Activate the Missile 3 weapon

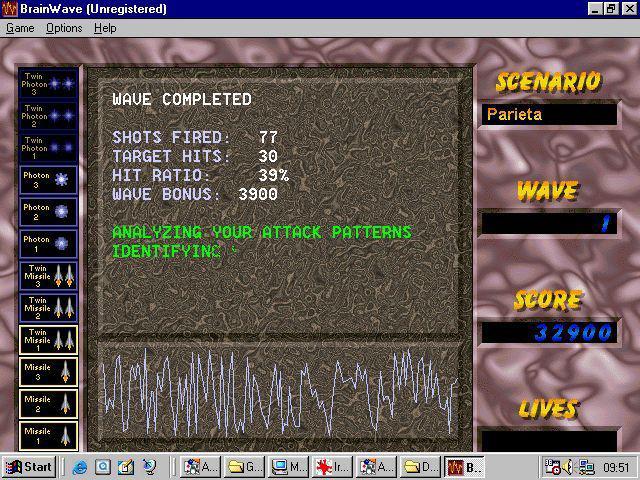coord(48,371)
